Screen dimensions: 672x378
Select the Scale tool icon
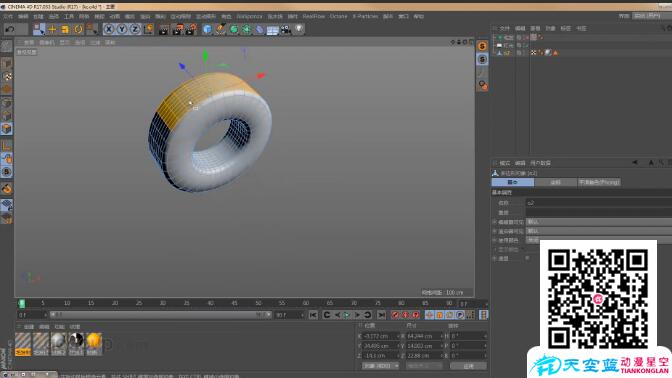point(65,29)
